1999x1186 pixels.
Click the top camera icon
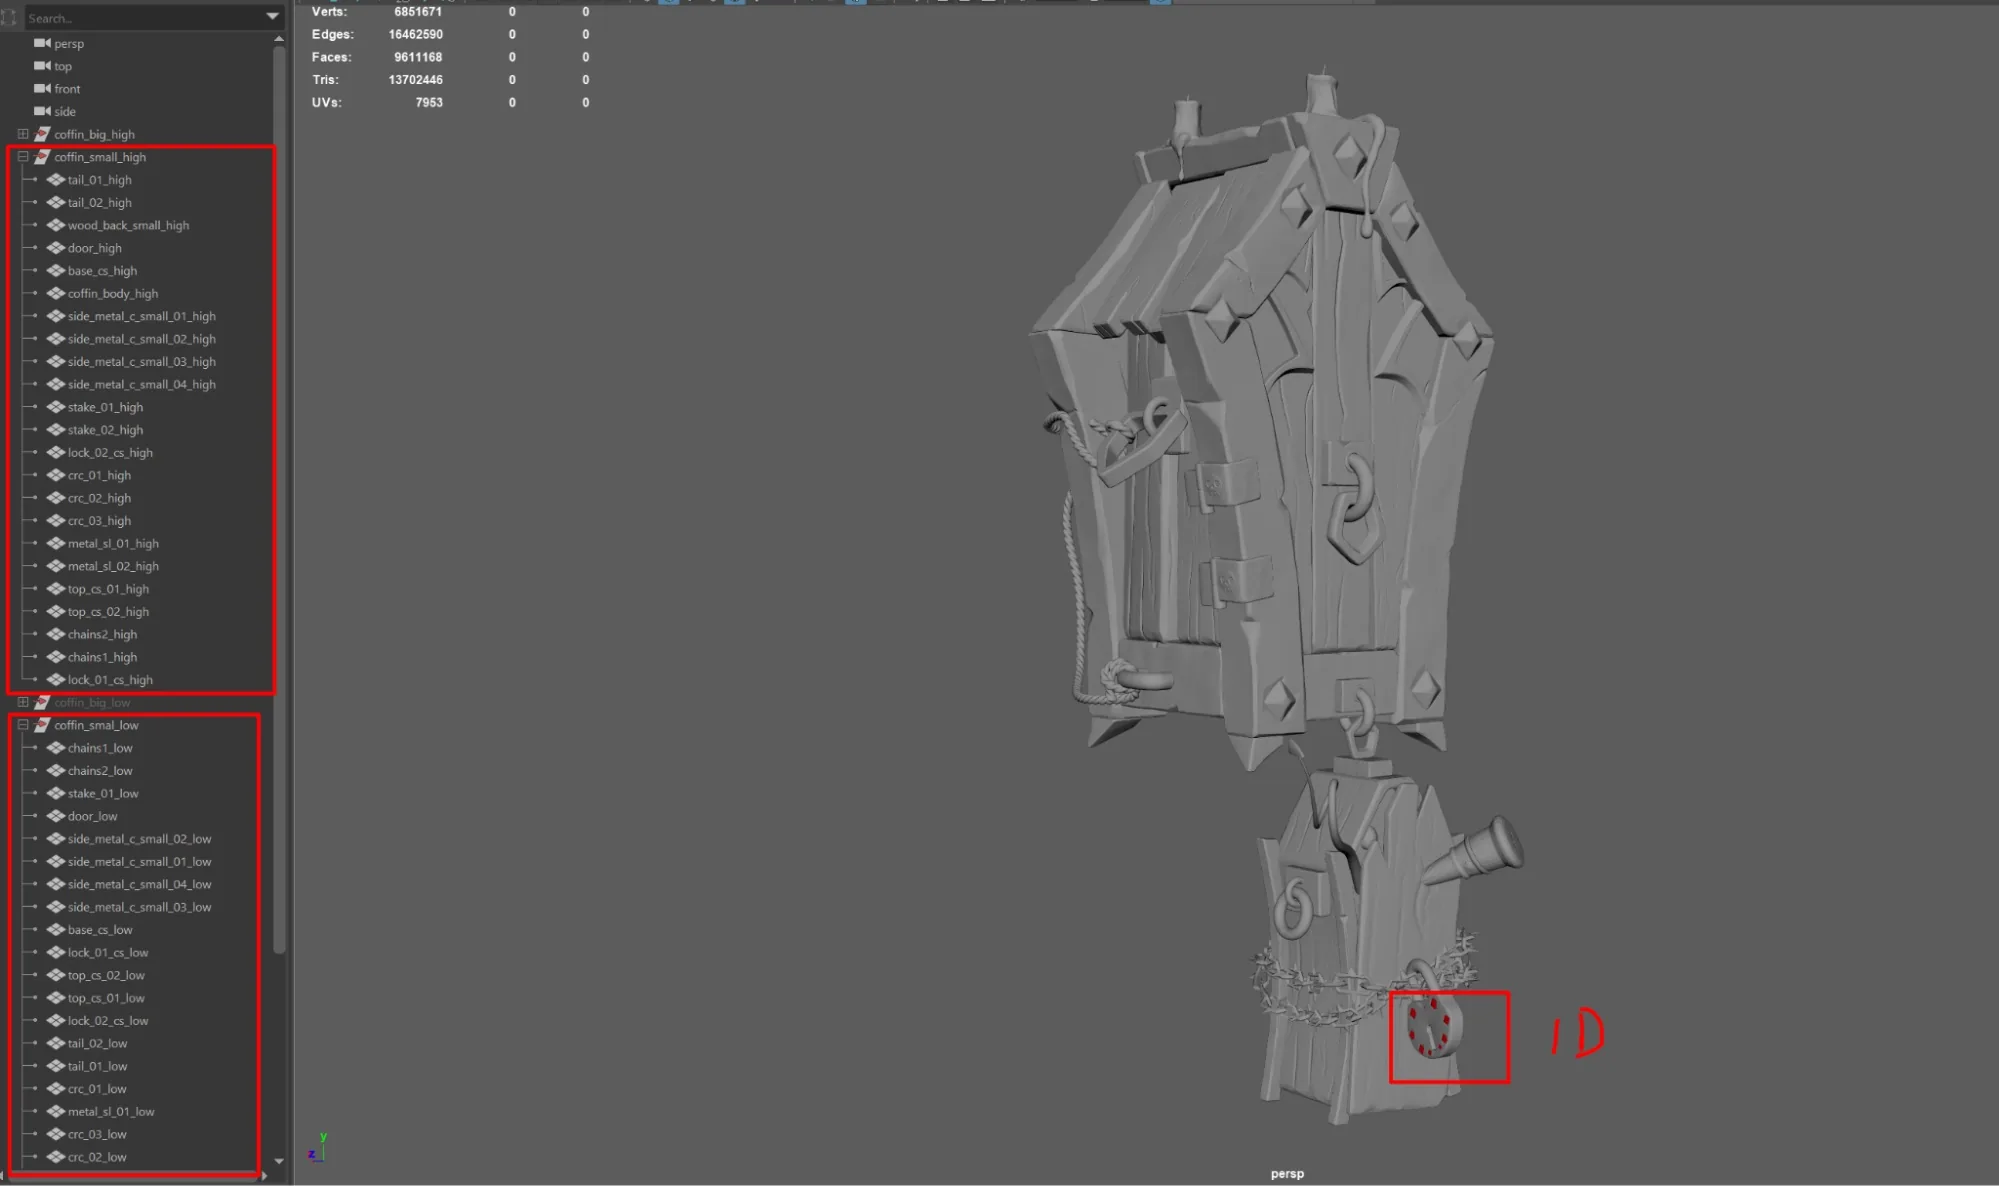(42, 66)
